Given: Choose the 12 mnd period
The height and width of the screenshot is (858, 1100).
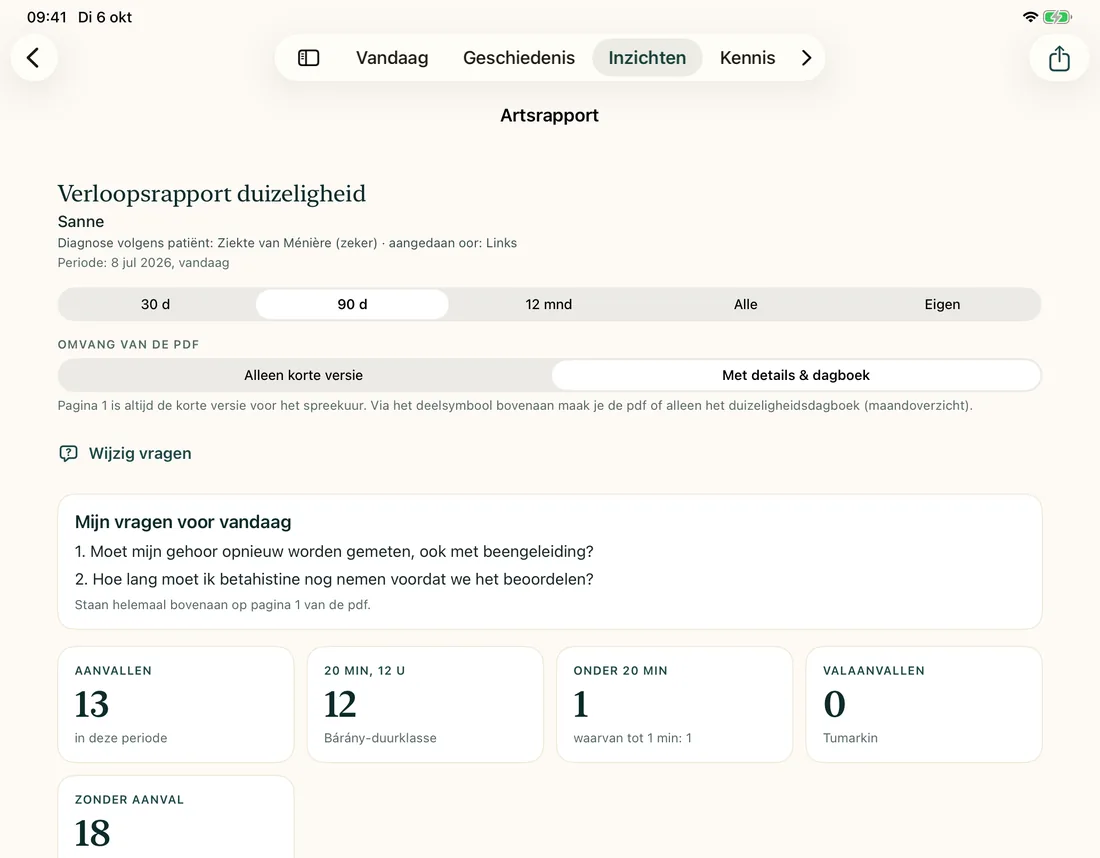Looking at the screenshot, I should point(549,304).
